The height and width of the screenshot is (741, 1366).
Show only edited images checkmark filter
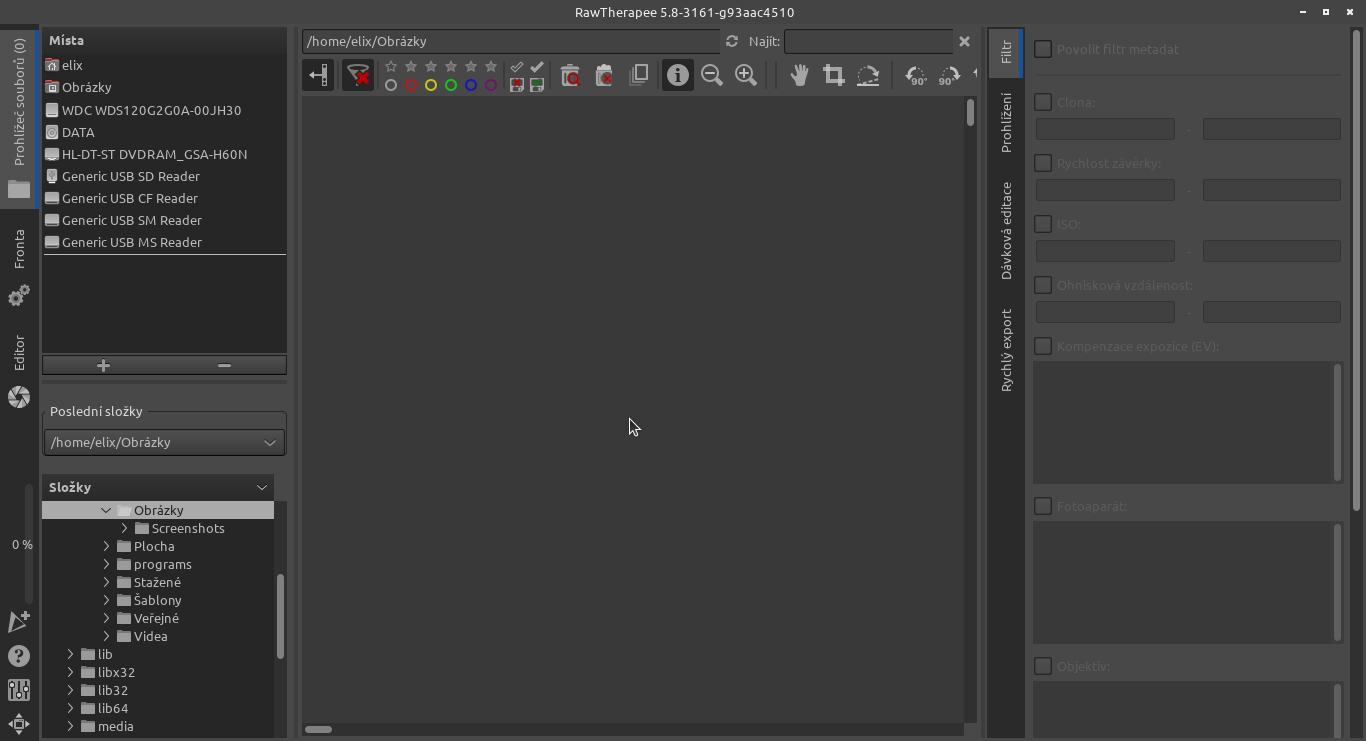click(x=537, y=67)
